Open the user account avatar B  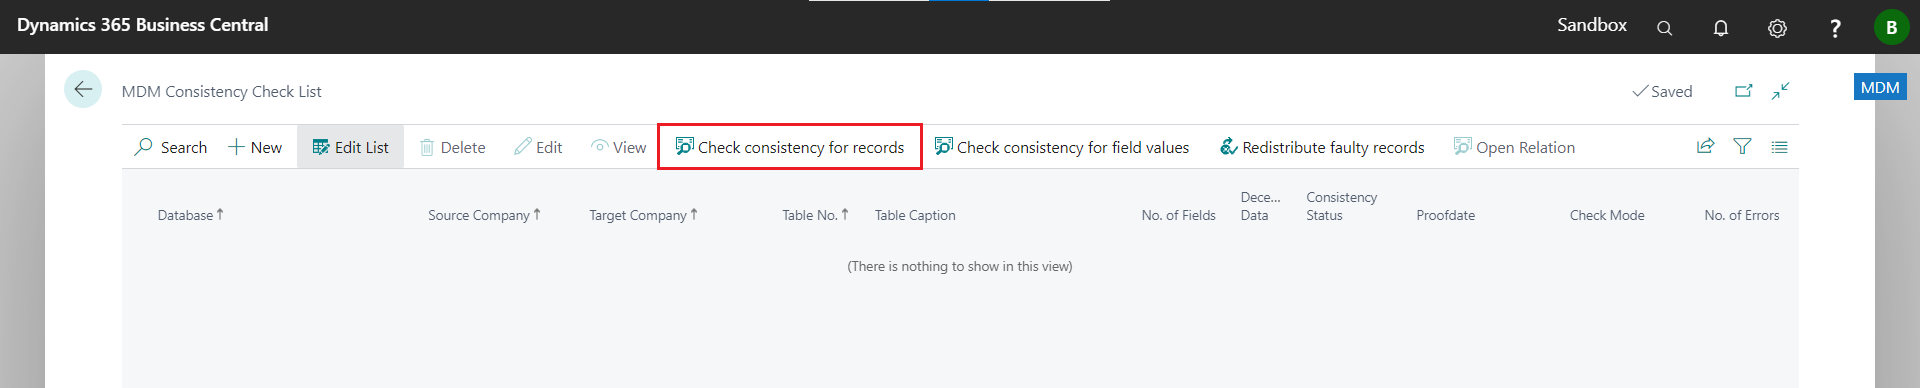(x=1891, y=27)
